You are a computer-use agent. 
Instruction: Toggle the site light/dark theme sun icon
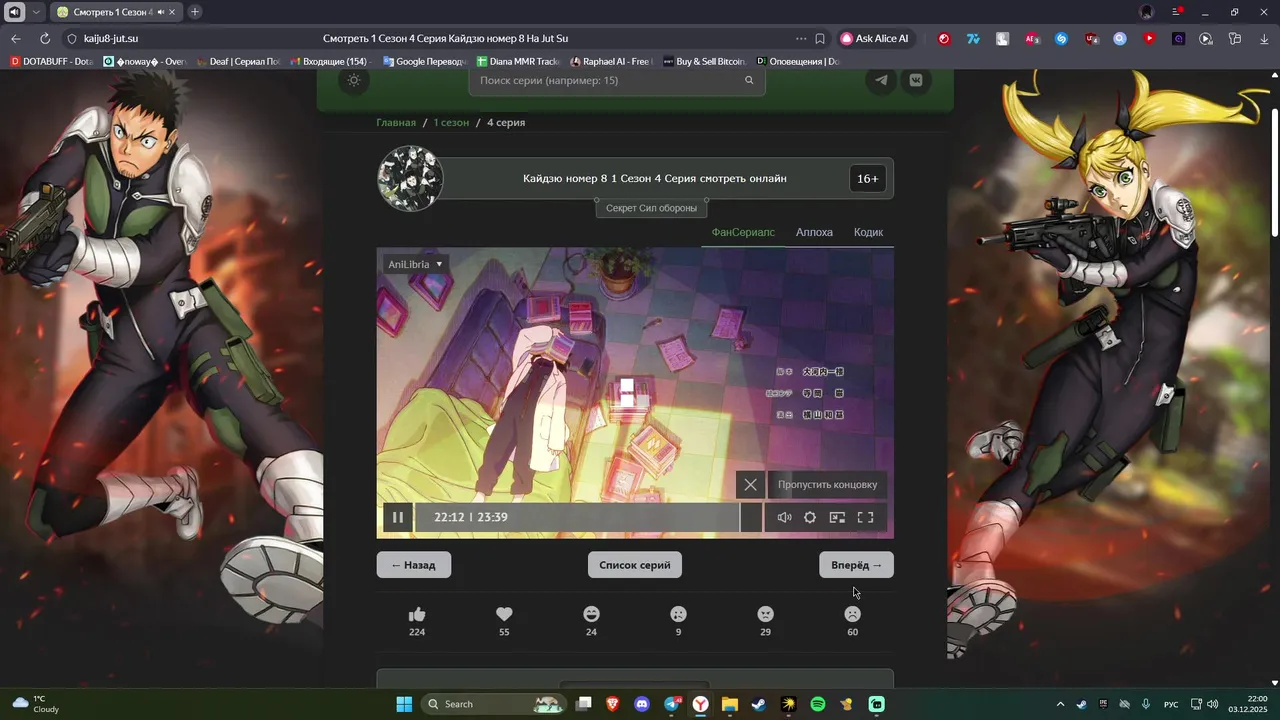click(x=353, y=80)
